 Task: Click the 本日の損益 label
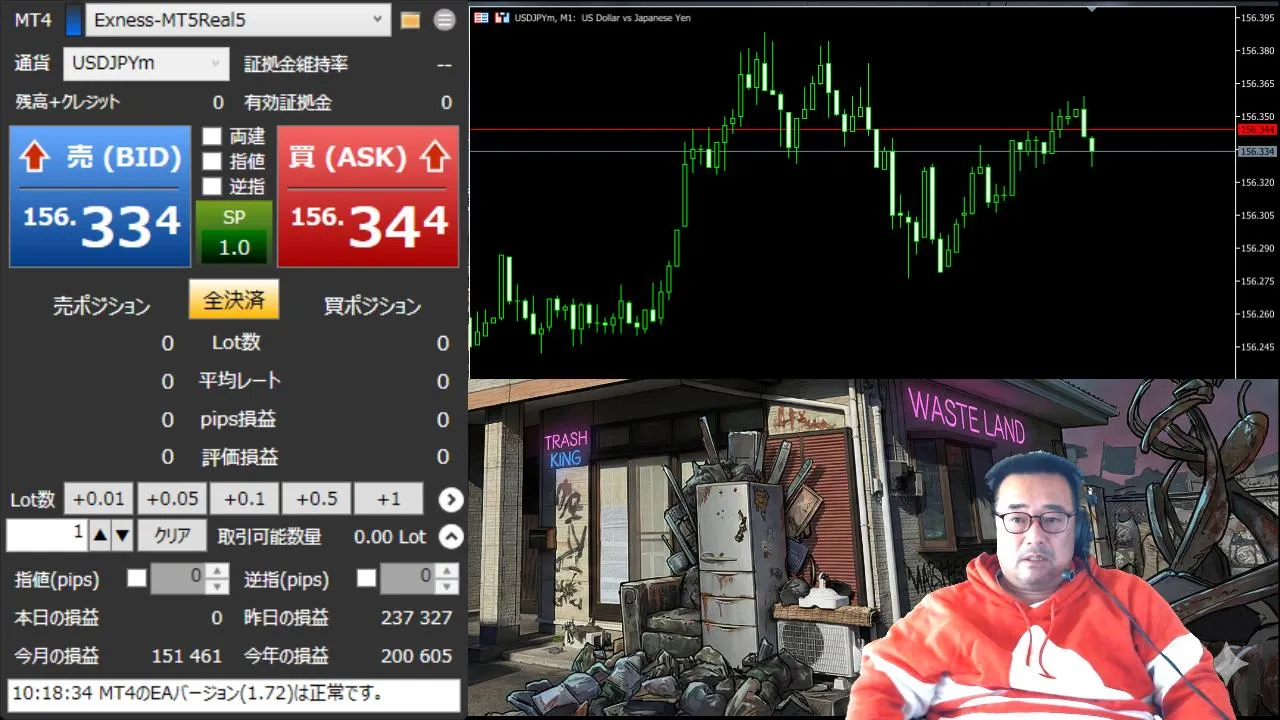(x=56, y=618)
